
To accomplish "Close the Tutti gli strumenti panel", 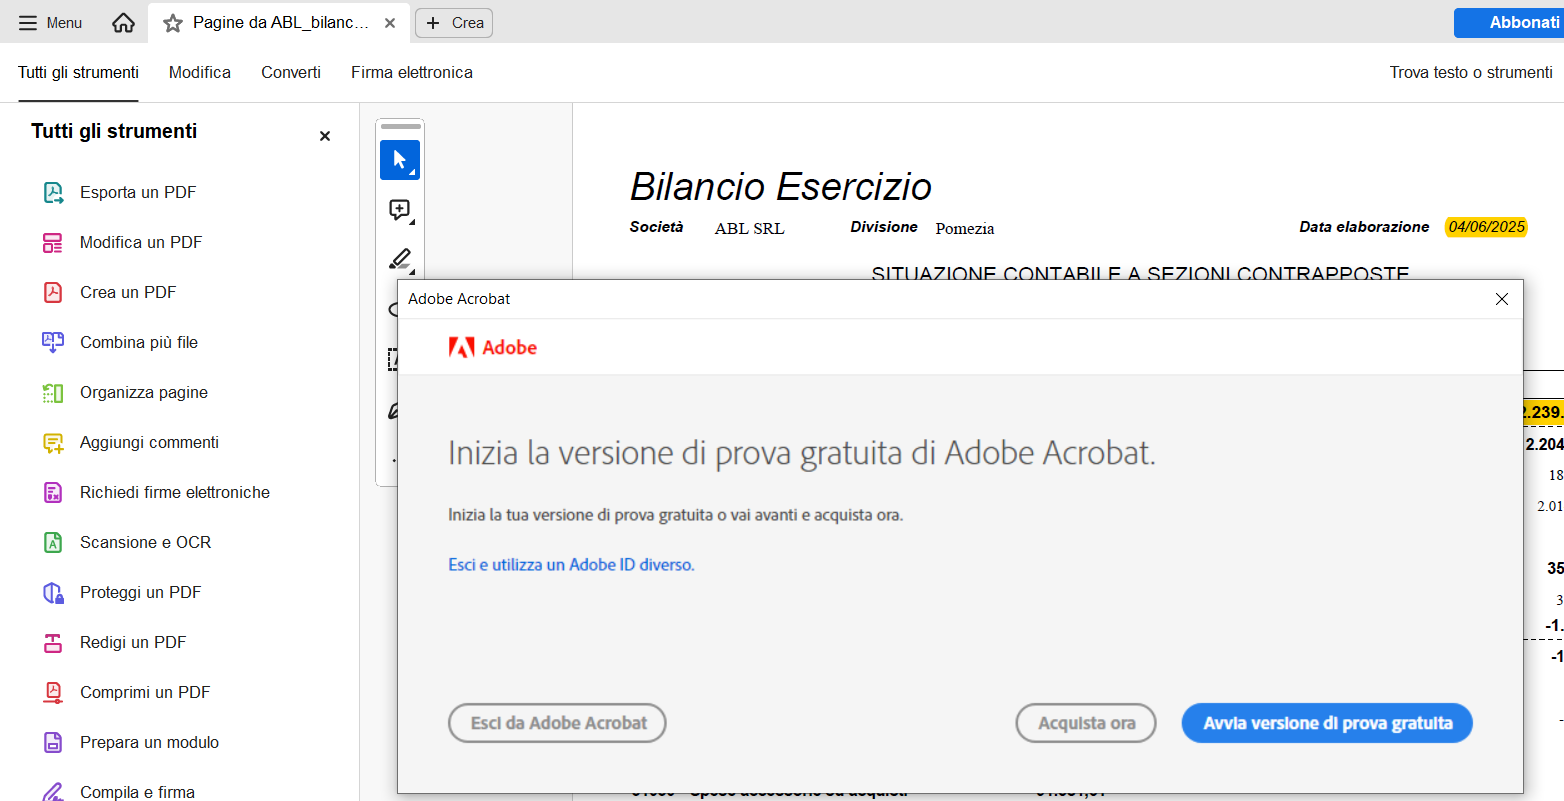I will tap(325, 136).
